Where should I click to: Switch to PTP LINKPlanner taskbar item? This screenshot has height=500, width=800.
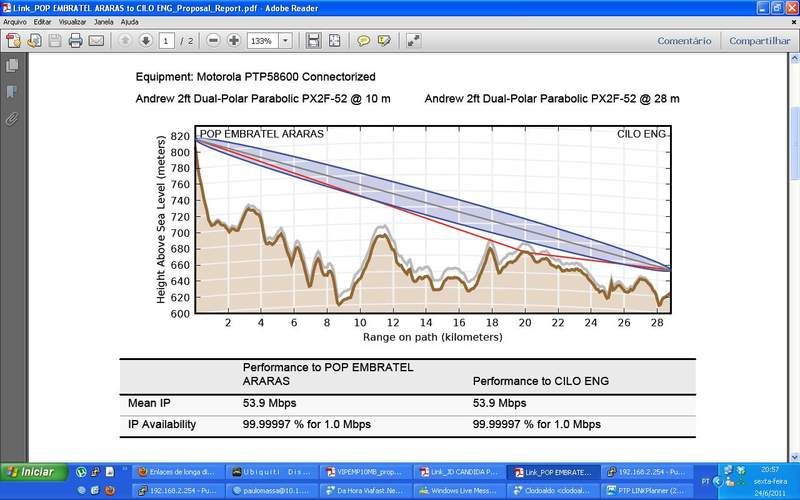click(646, 491)
